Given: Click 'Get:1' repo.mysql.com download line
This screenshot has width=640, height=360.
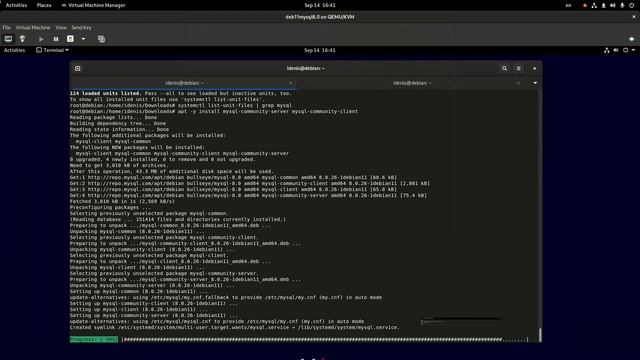Looking at the screenshot, I should 233,178.
